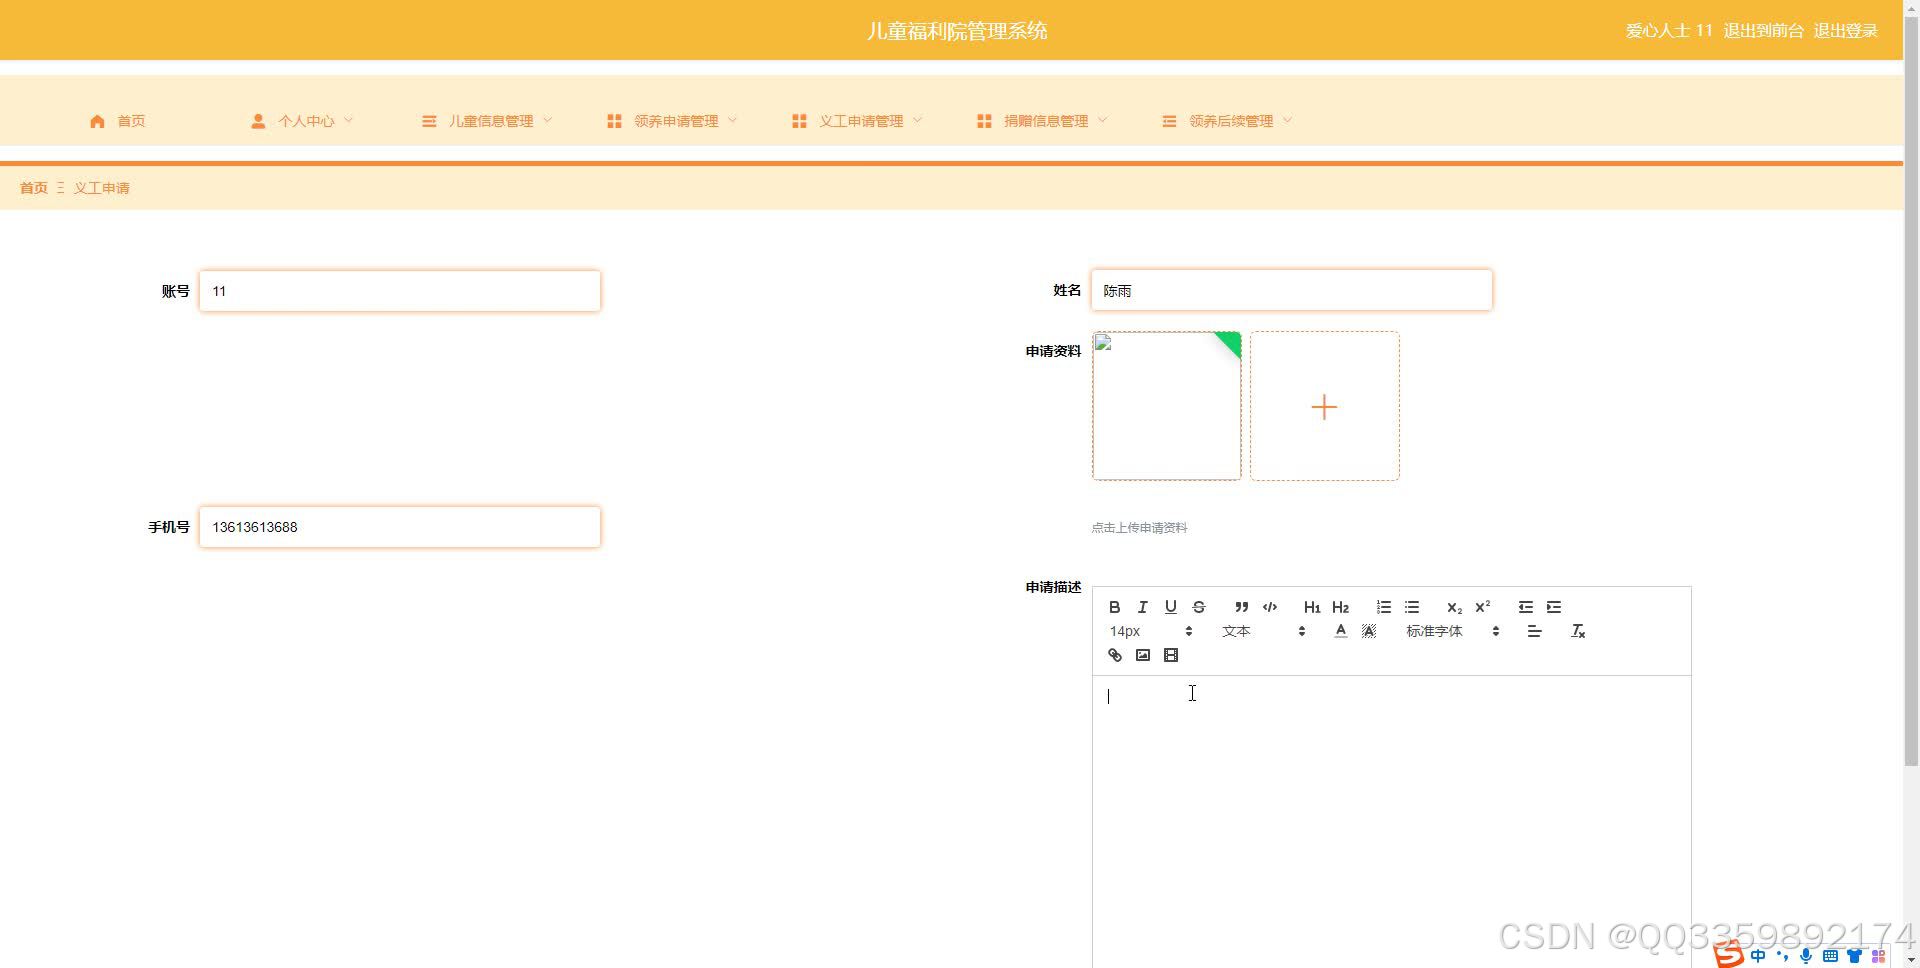Open the IME skin shirt icon
1920x968 pixels.
(1854, 956)
